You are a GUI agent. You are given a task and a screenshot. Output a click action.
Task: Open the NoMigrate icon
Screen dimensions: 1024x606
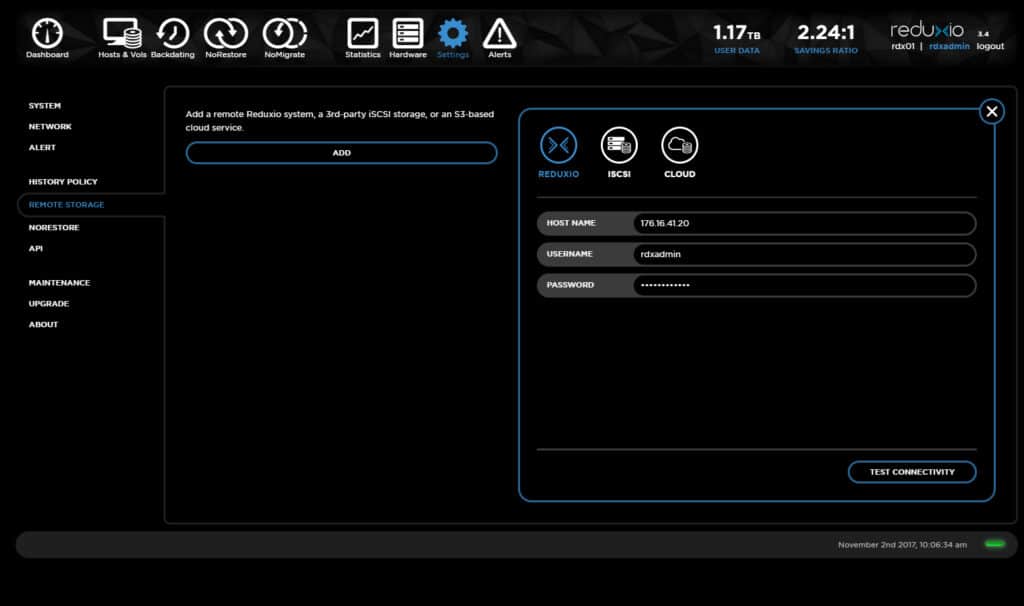[x=285, y=33]
